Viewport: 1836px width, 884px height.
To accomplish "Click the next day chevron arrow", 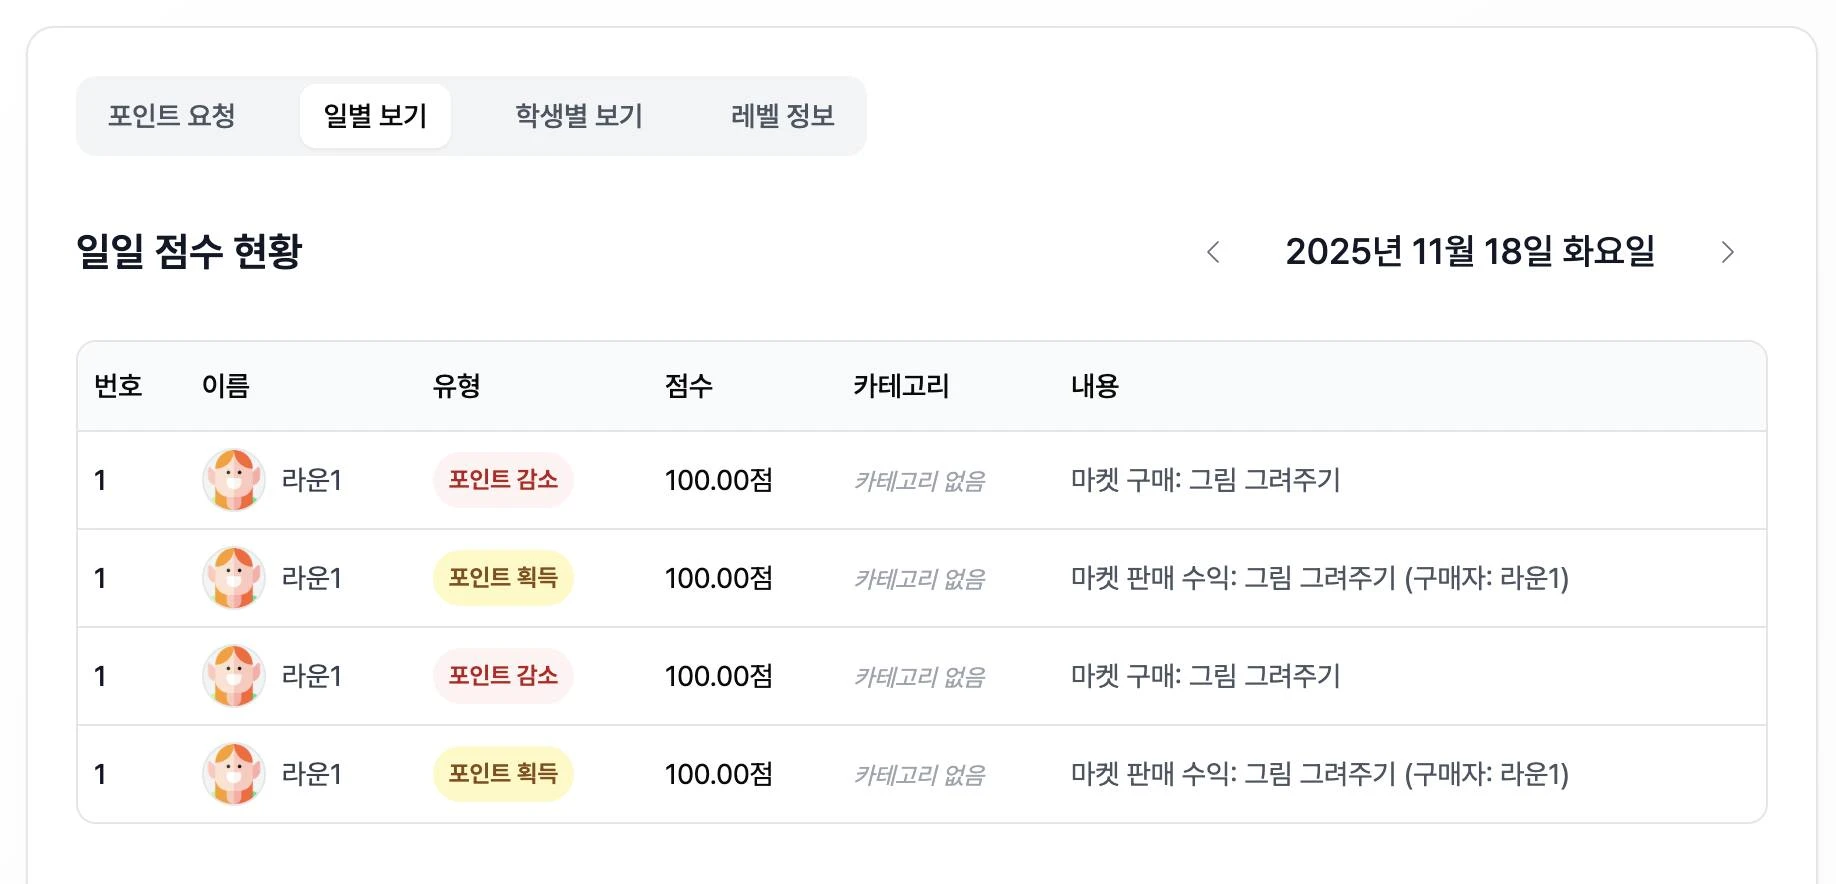I will (1727, 252).
